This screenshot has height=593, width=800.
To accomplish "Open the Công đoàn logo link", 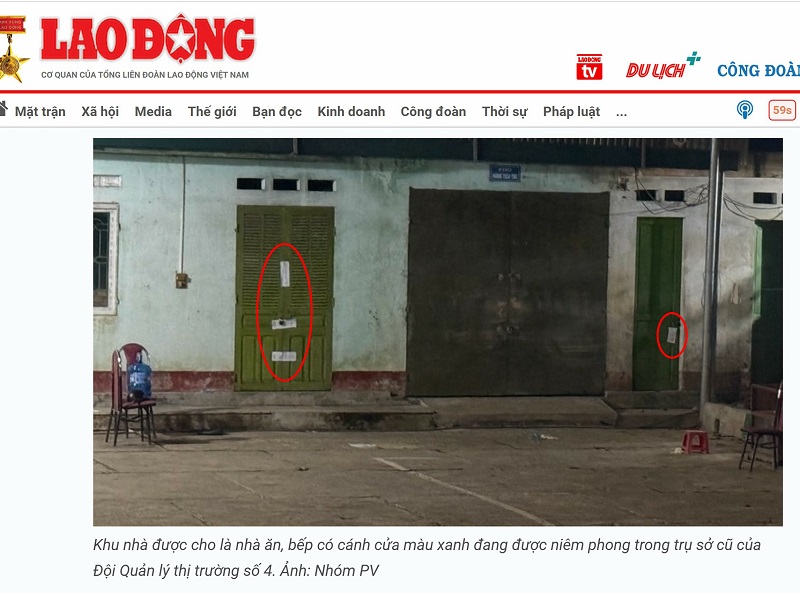I will pyautogui.click(x=758, y=70).
